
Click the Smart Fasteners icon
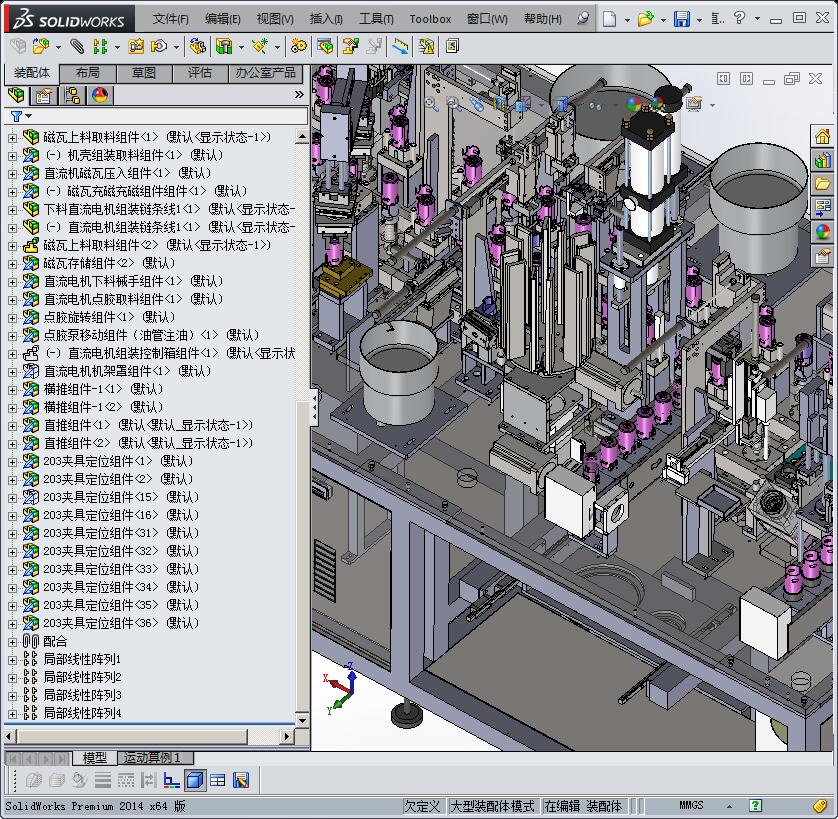pos(136,47)
